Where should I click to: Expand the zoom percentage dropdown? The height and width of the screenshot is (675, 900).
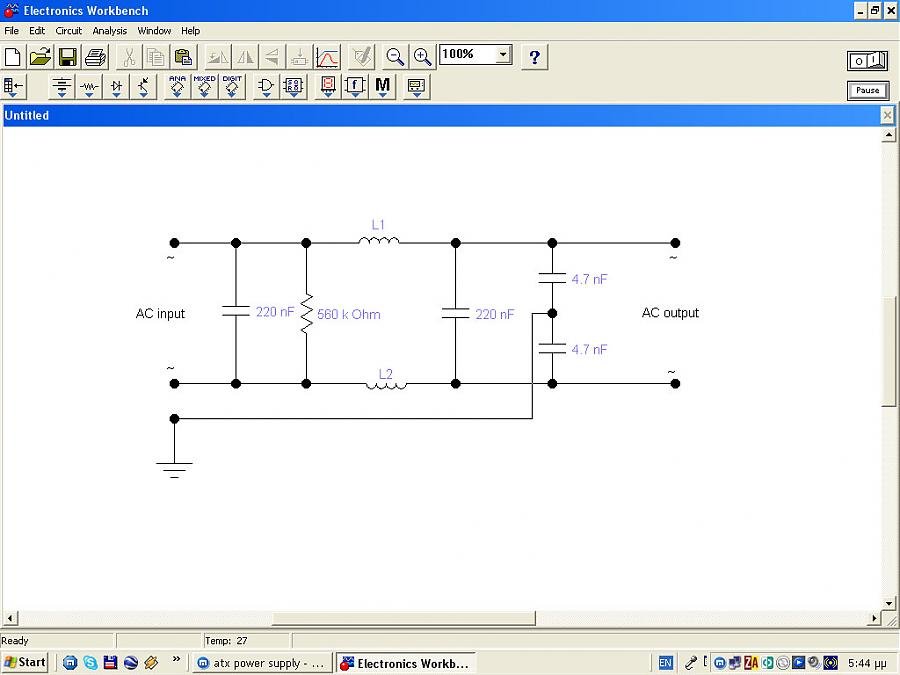coord(503,55)
